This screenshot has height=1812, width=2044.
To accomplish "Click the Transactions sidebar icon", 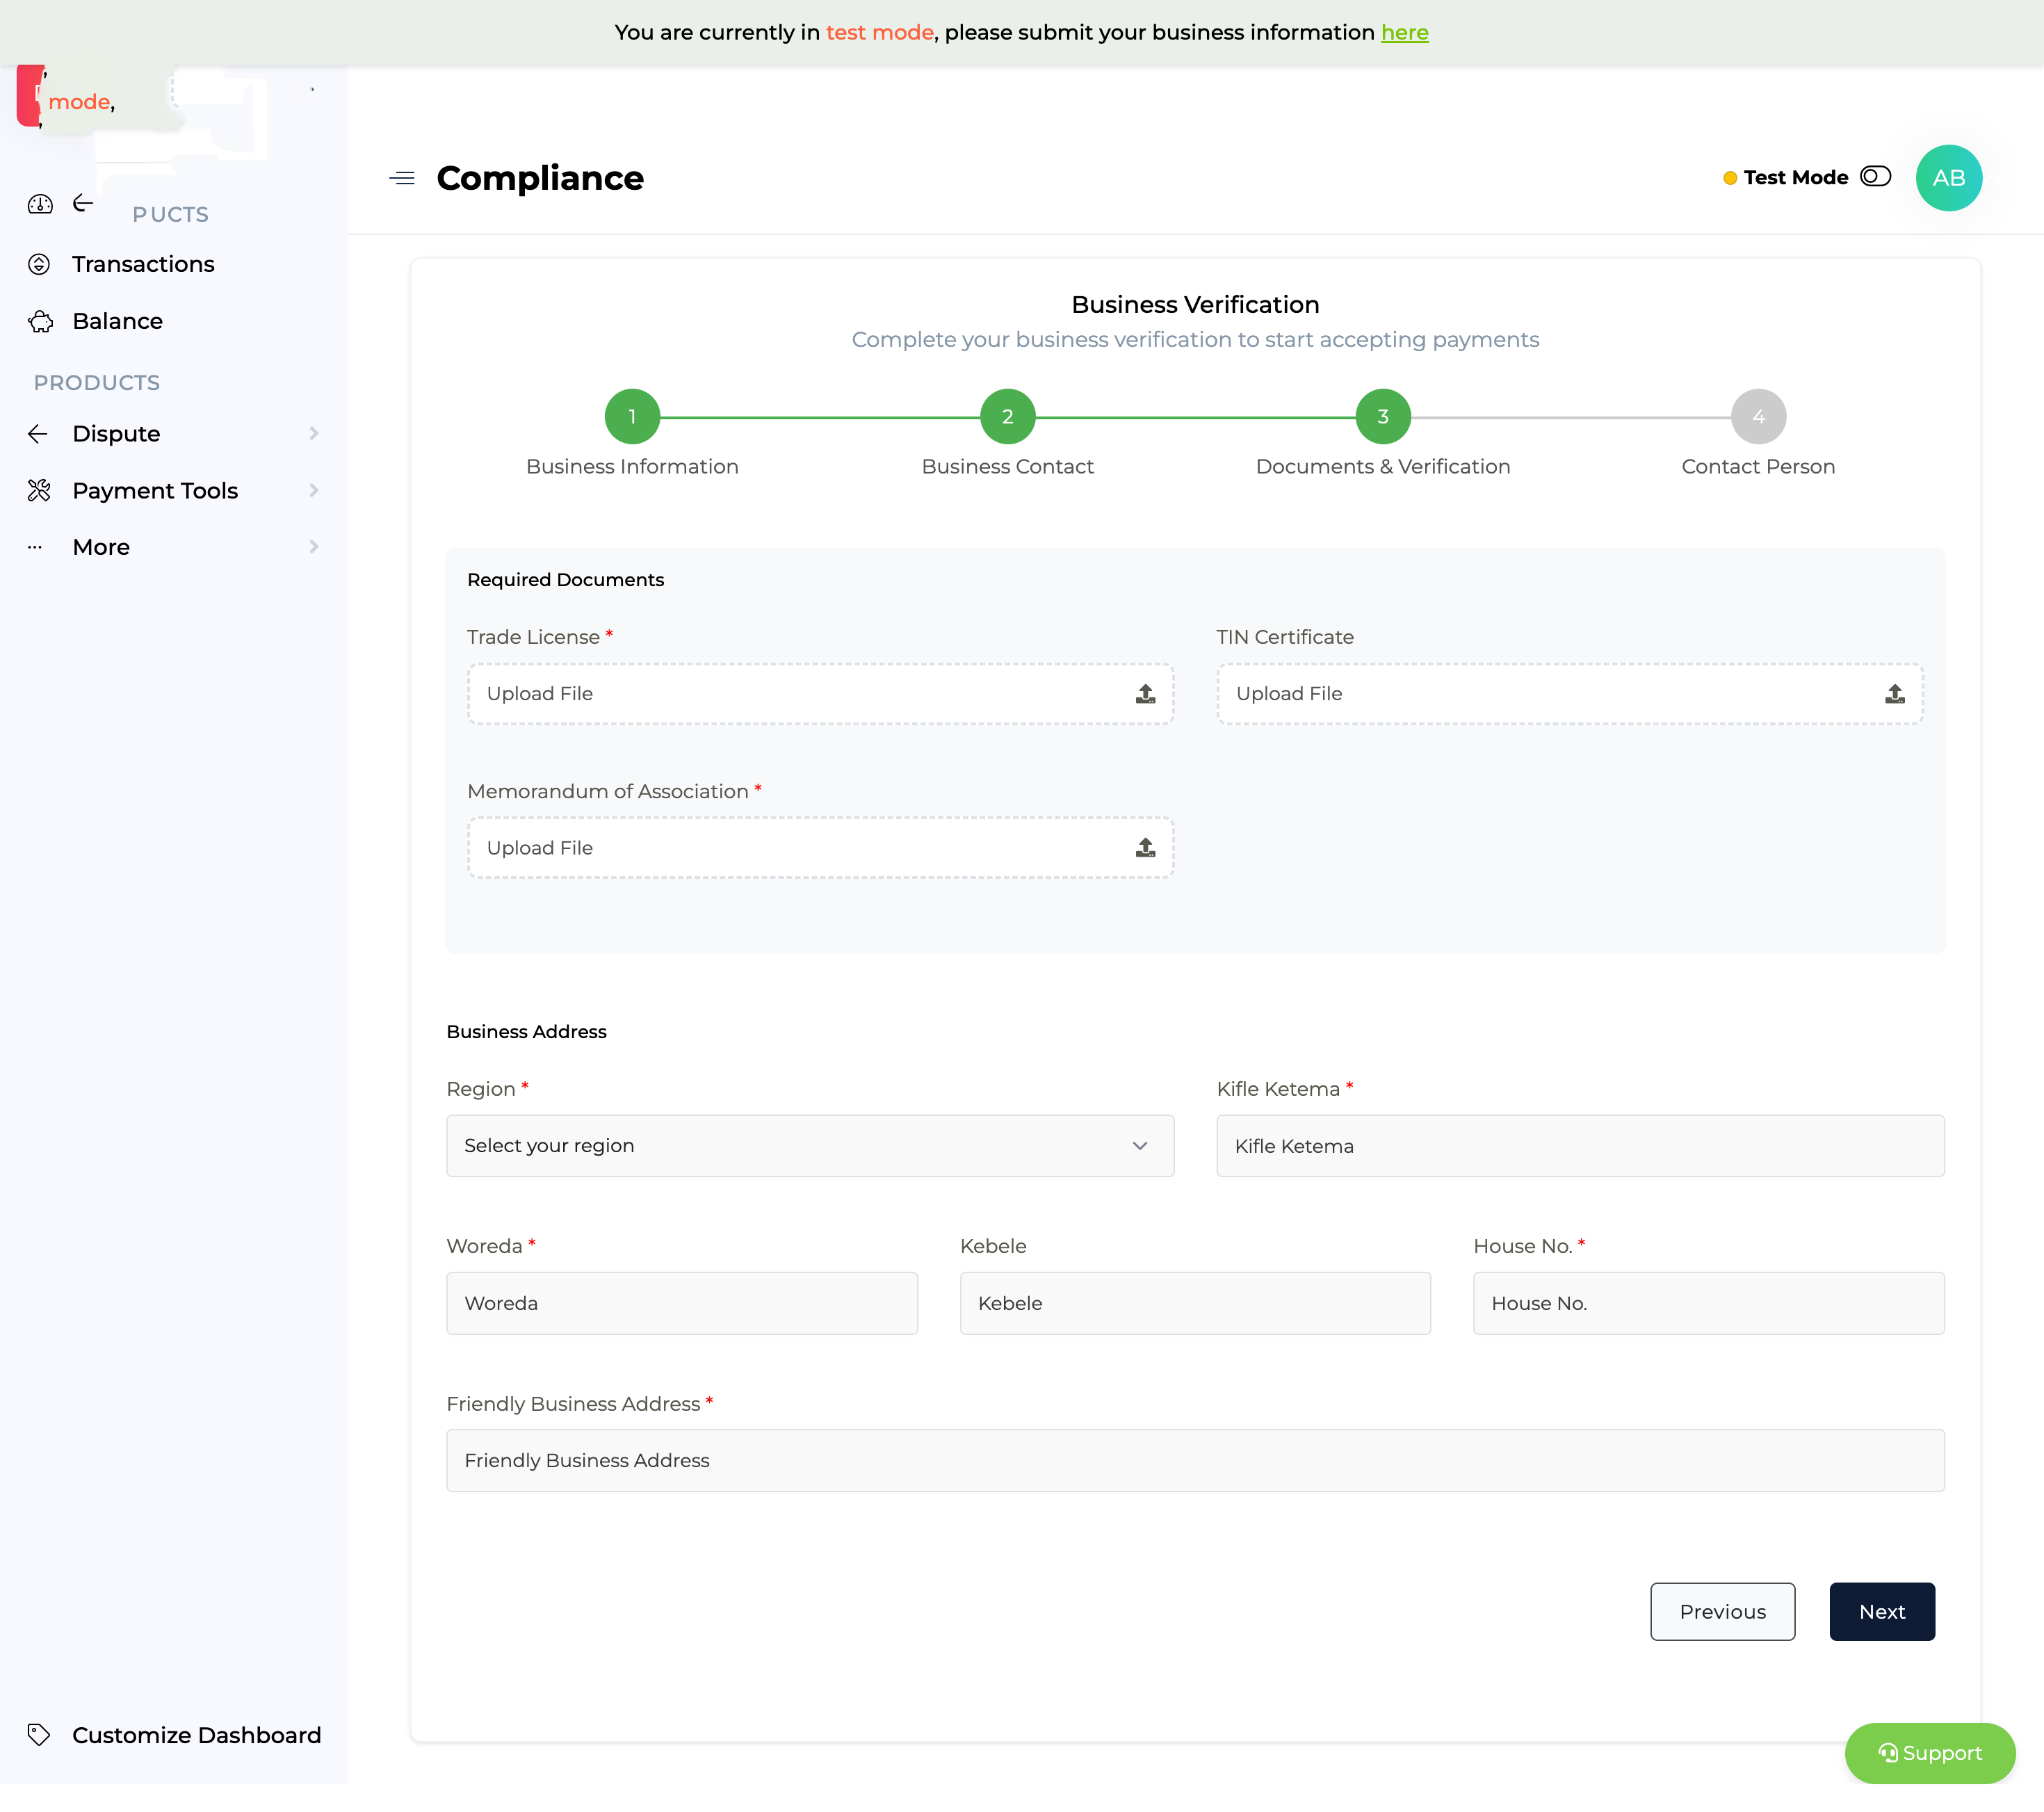I will [39, 264].
